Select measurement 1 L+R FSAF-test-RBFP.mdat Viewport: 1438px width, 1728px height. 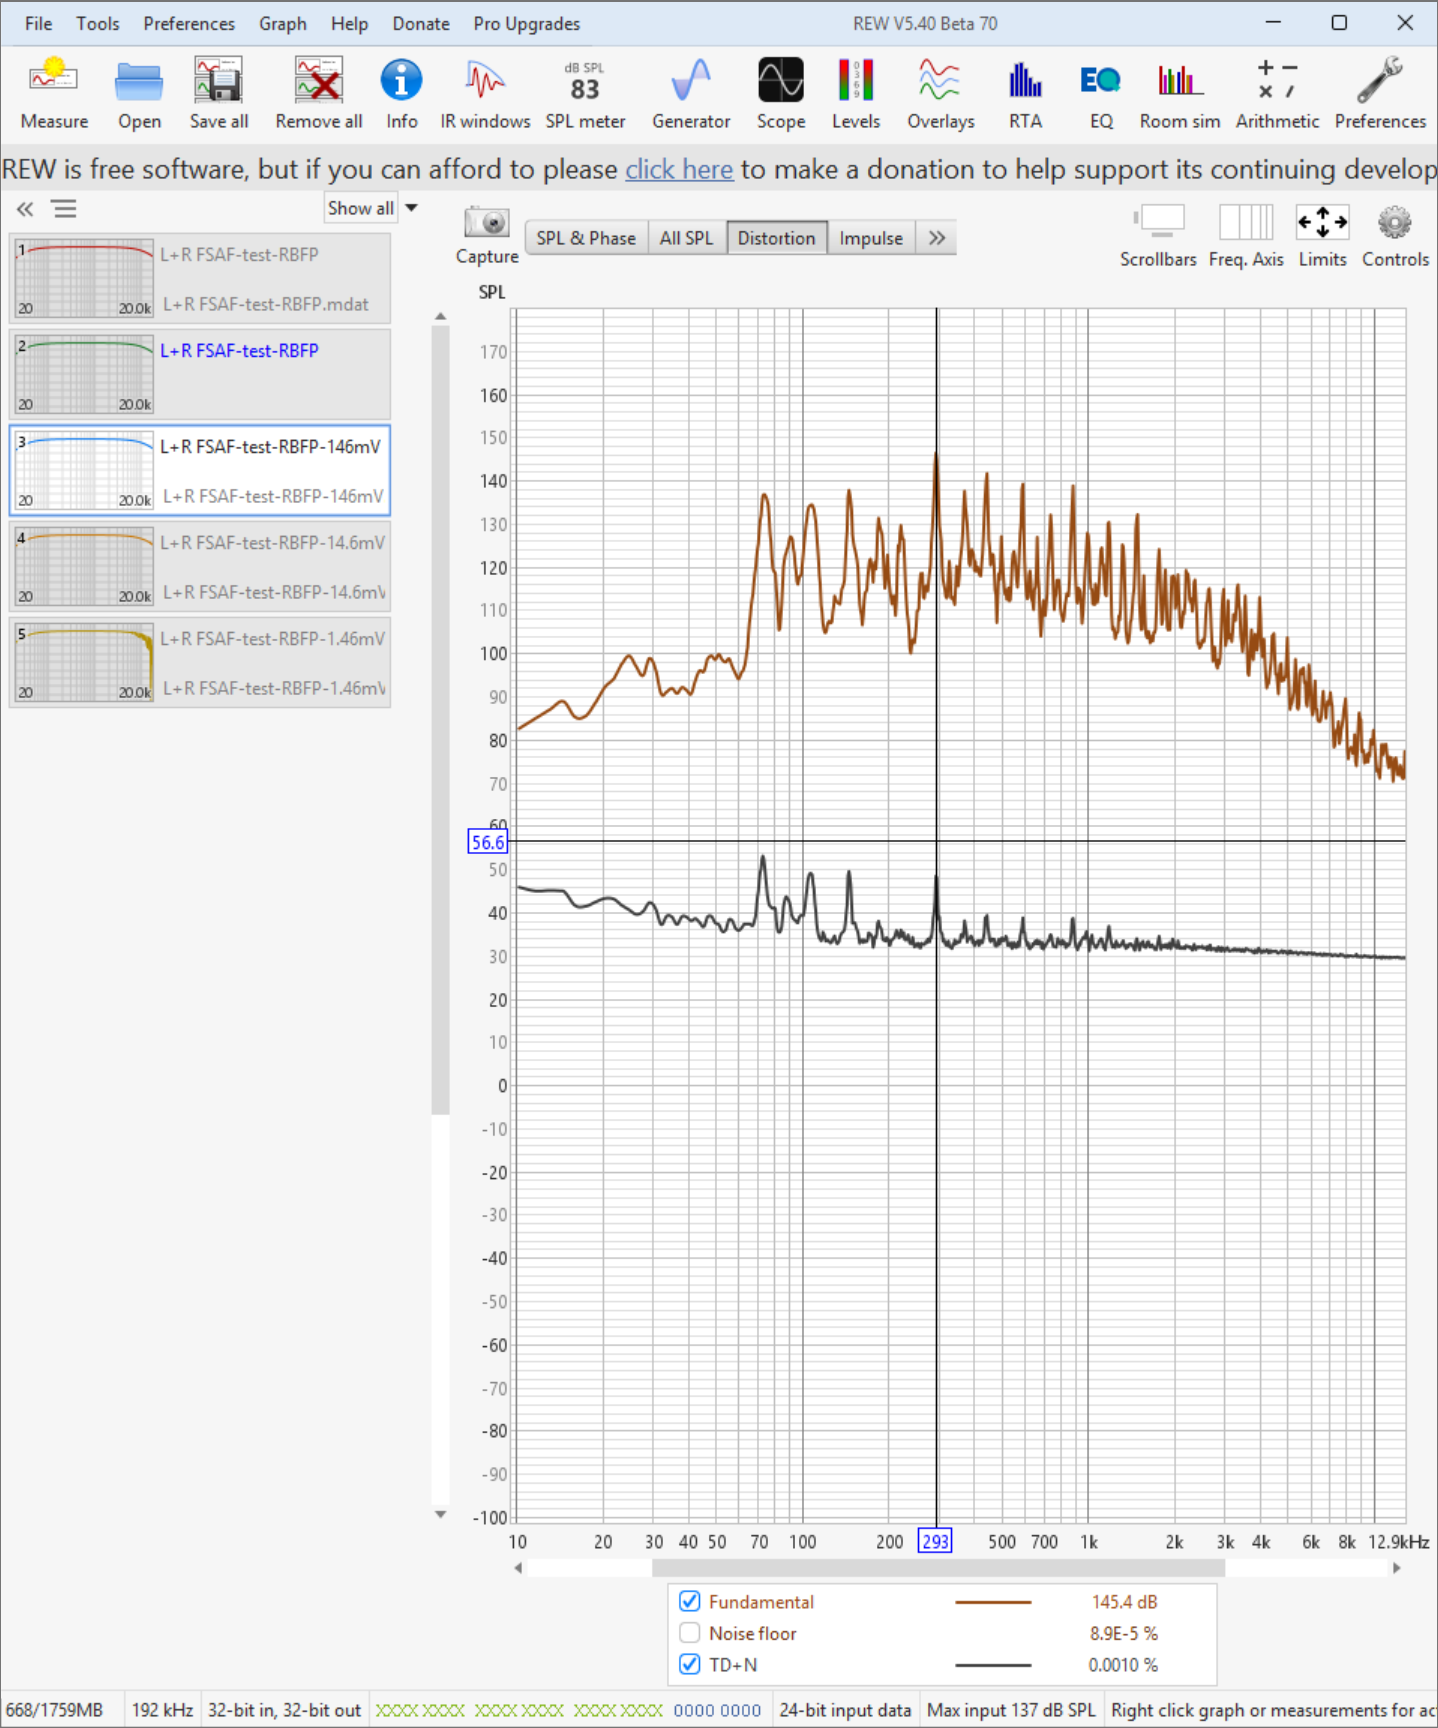[200, 279]
